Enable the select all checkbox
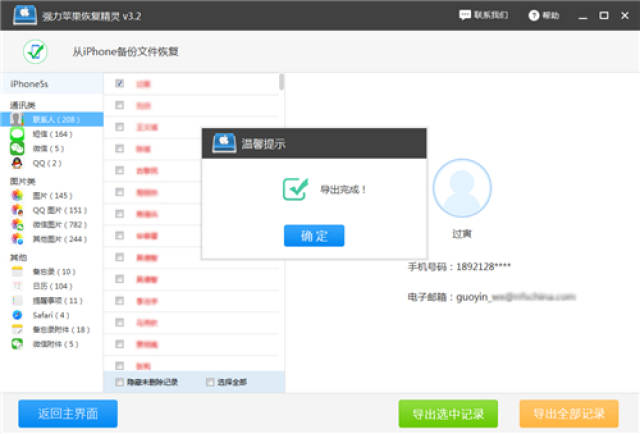The width and height of the screenshot is (640, 434). click(x=210, y=382)
